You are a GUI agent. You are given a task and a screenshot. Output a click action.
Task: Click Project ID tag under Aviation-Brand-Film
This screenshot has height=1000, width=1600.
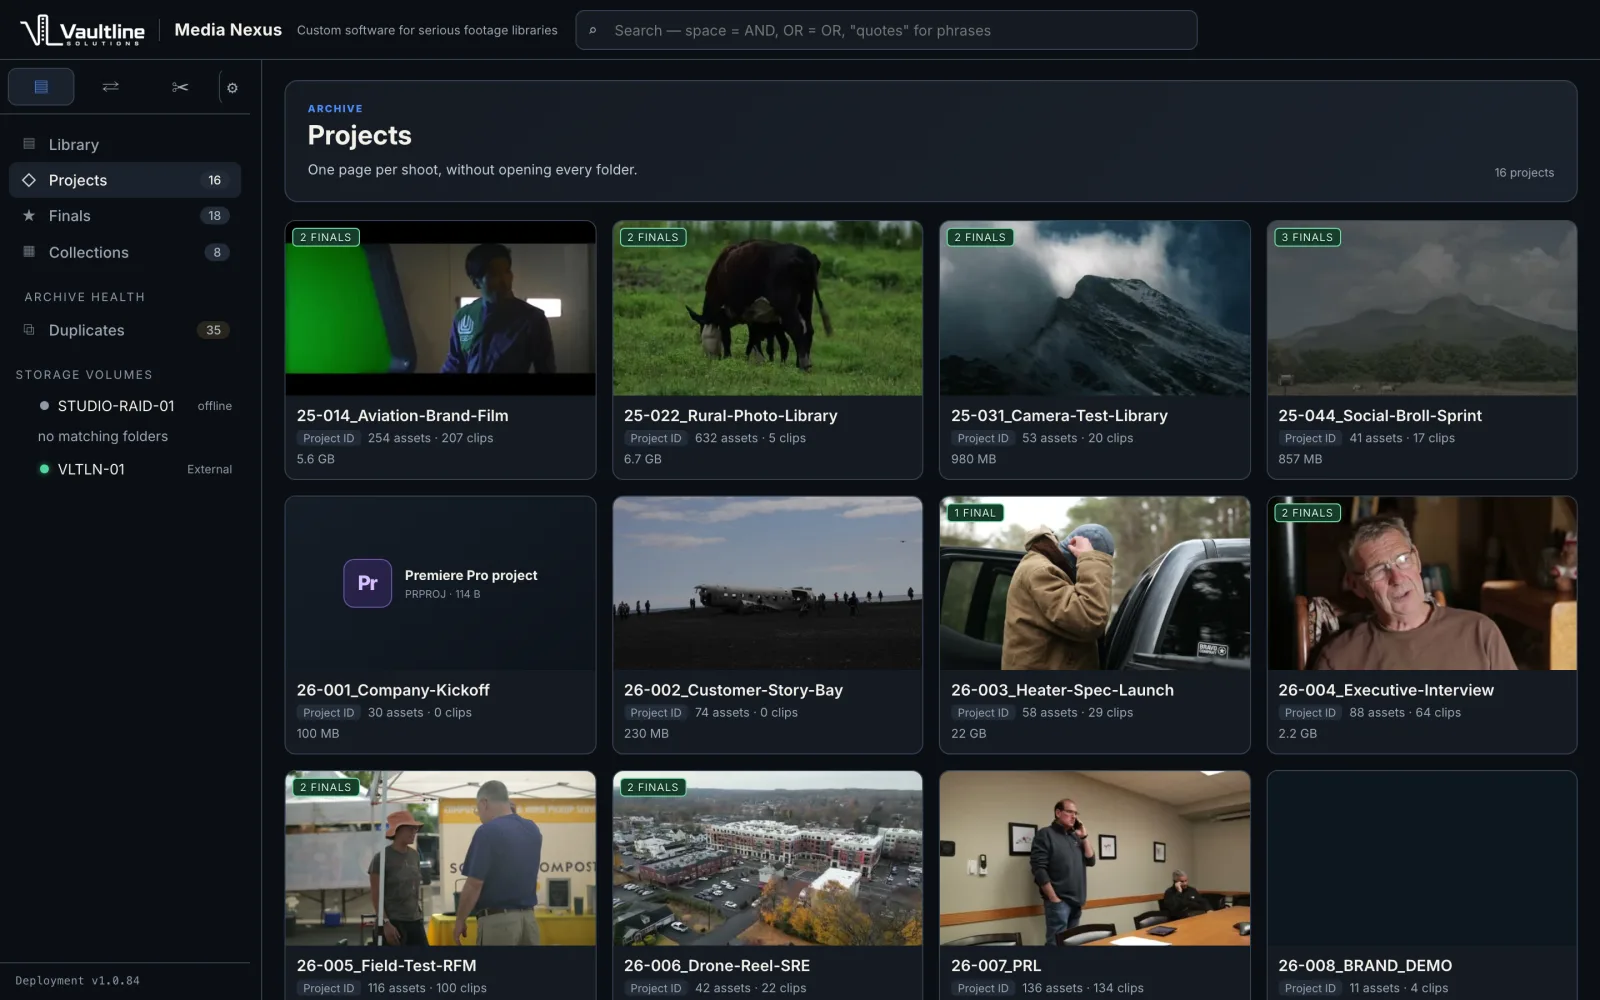point(328,438)
